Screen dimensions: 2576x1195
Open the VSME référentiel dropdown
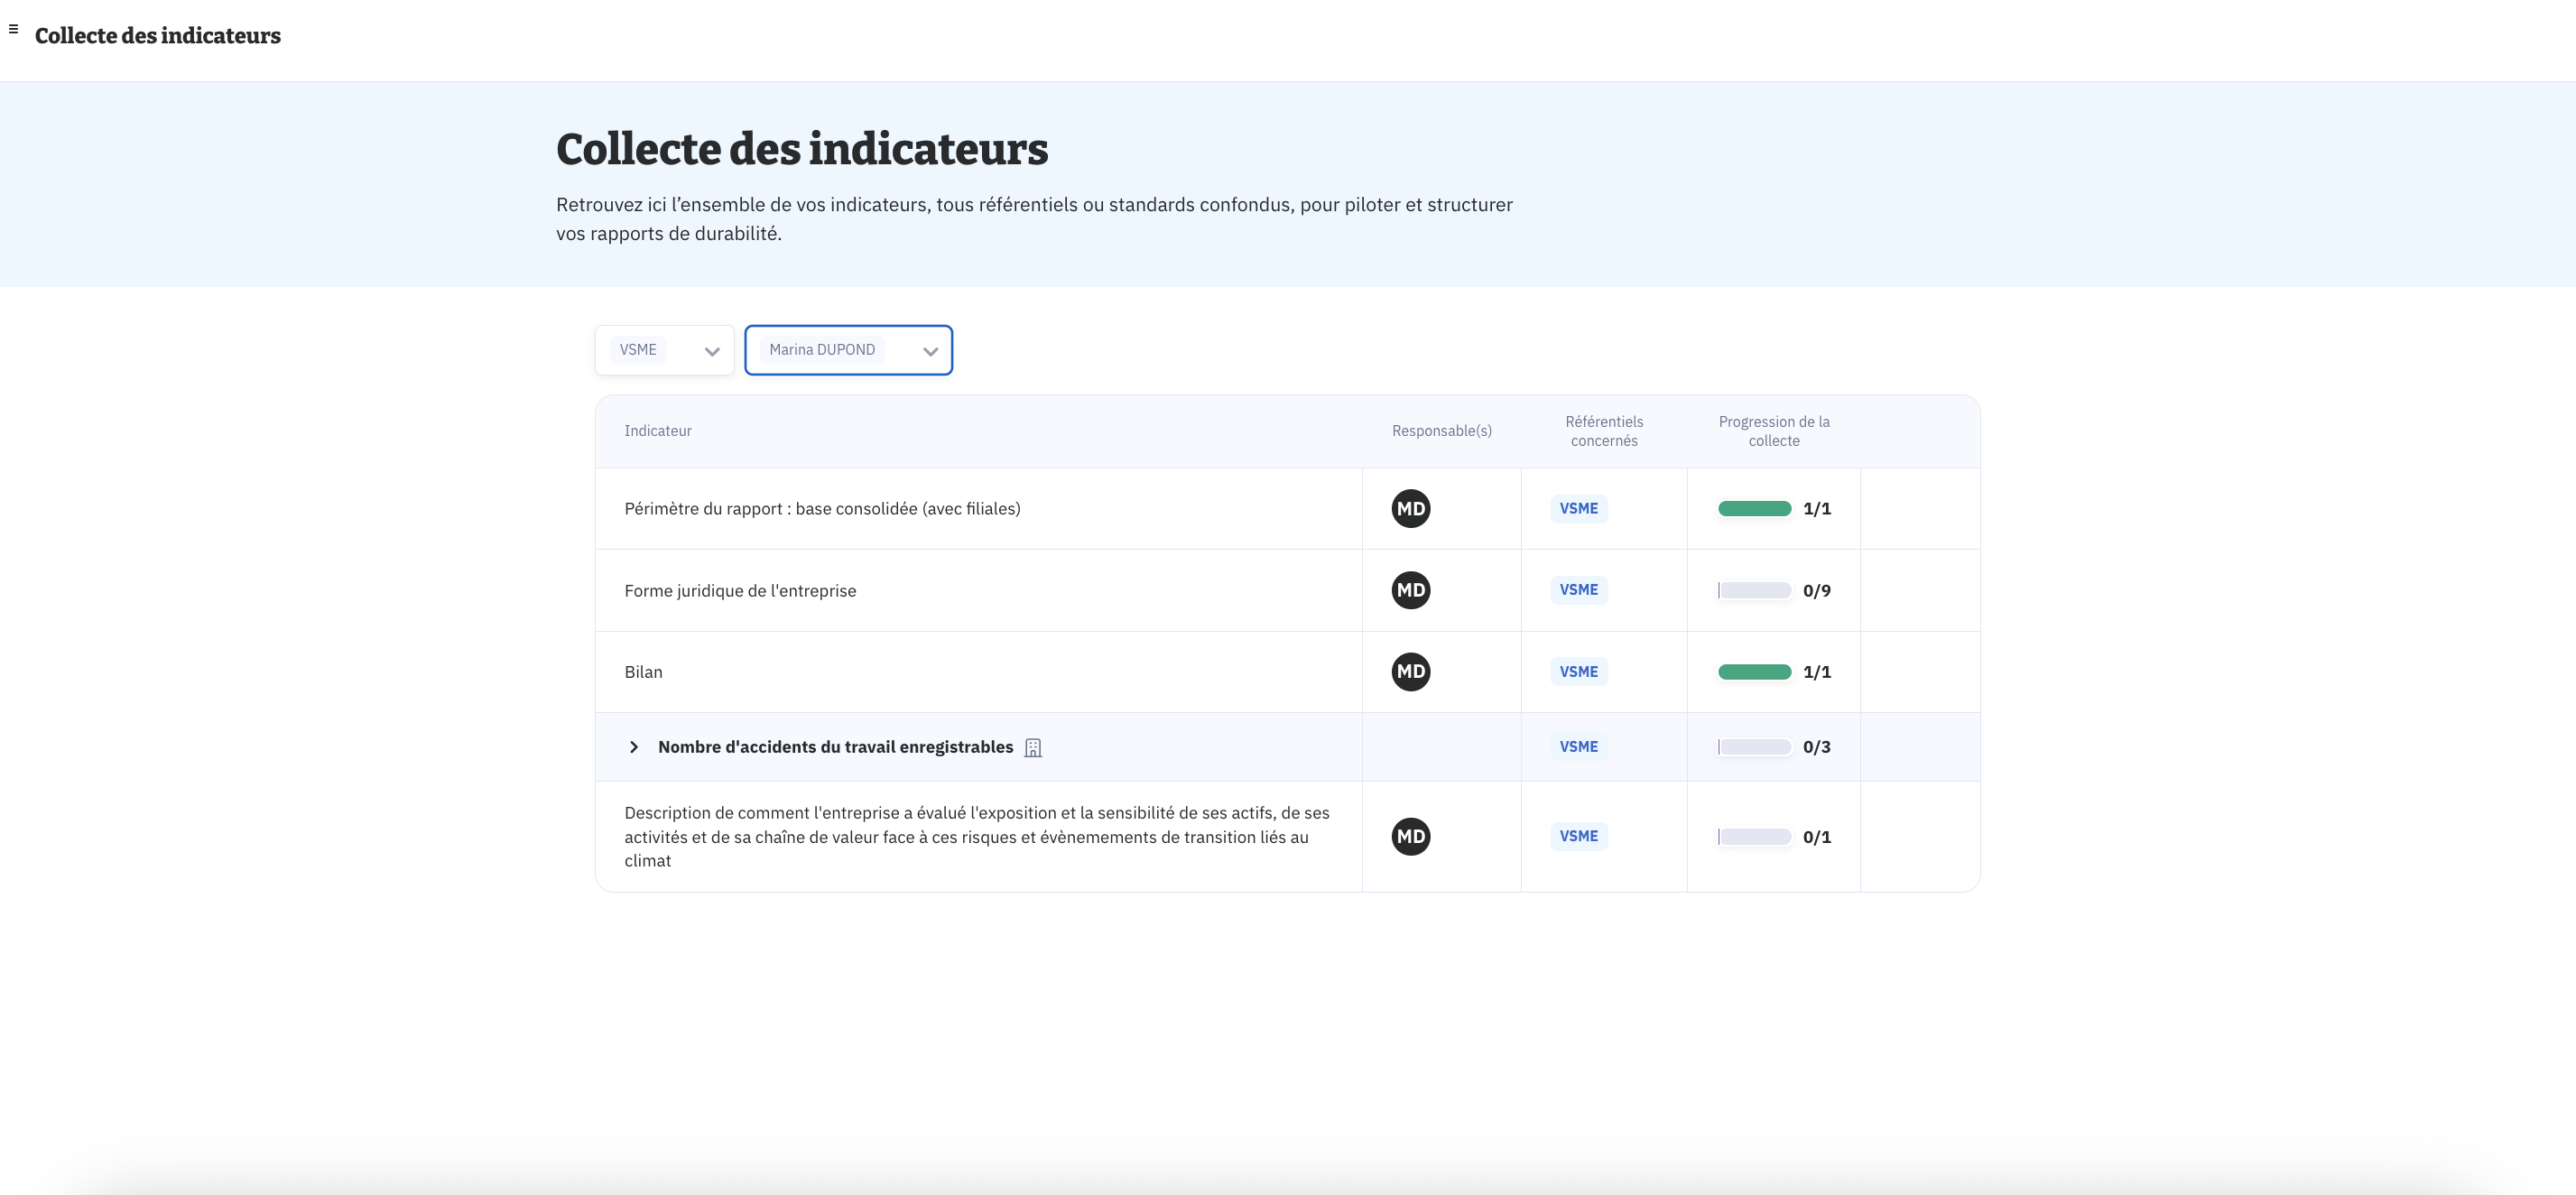(664, 350)
